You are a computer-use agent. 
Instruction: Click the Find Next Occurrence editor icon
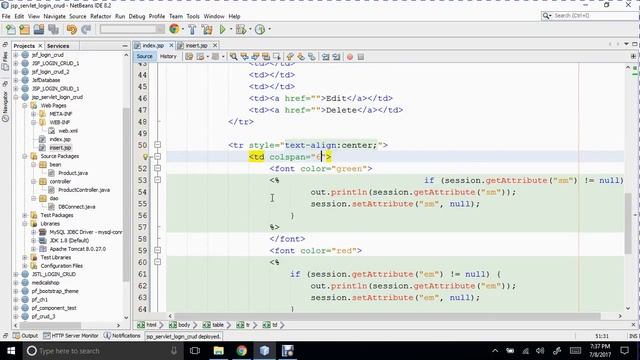[255, 57]
